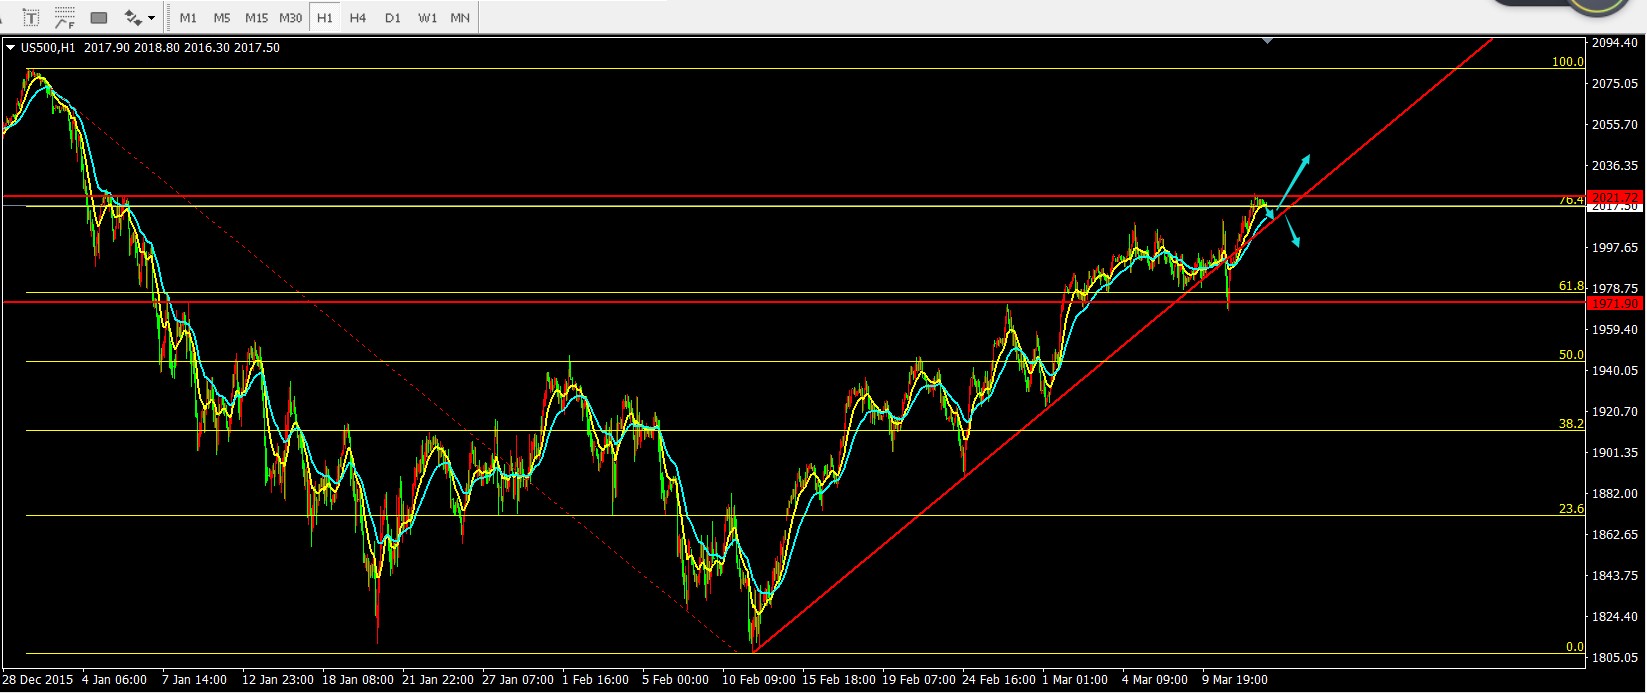Viewport: 1647px width, 694px height.
Task: Toggle the M5 timeframe
Action: click(222, 18)
